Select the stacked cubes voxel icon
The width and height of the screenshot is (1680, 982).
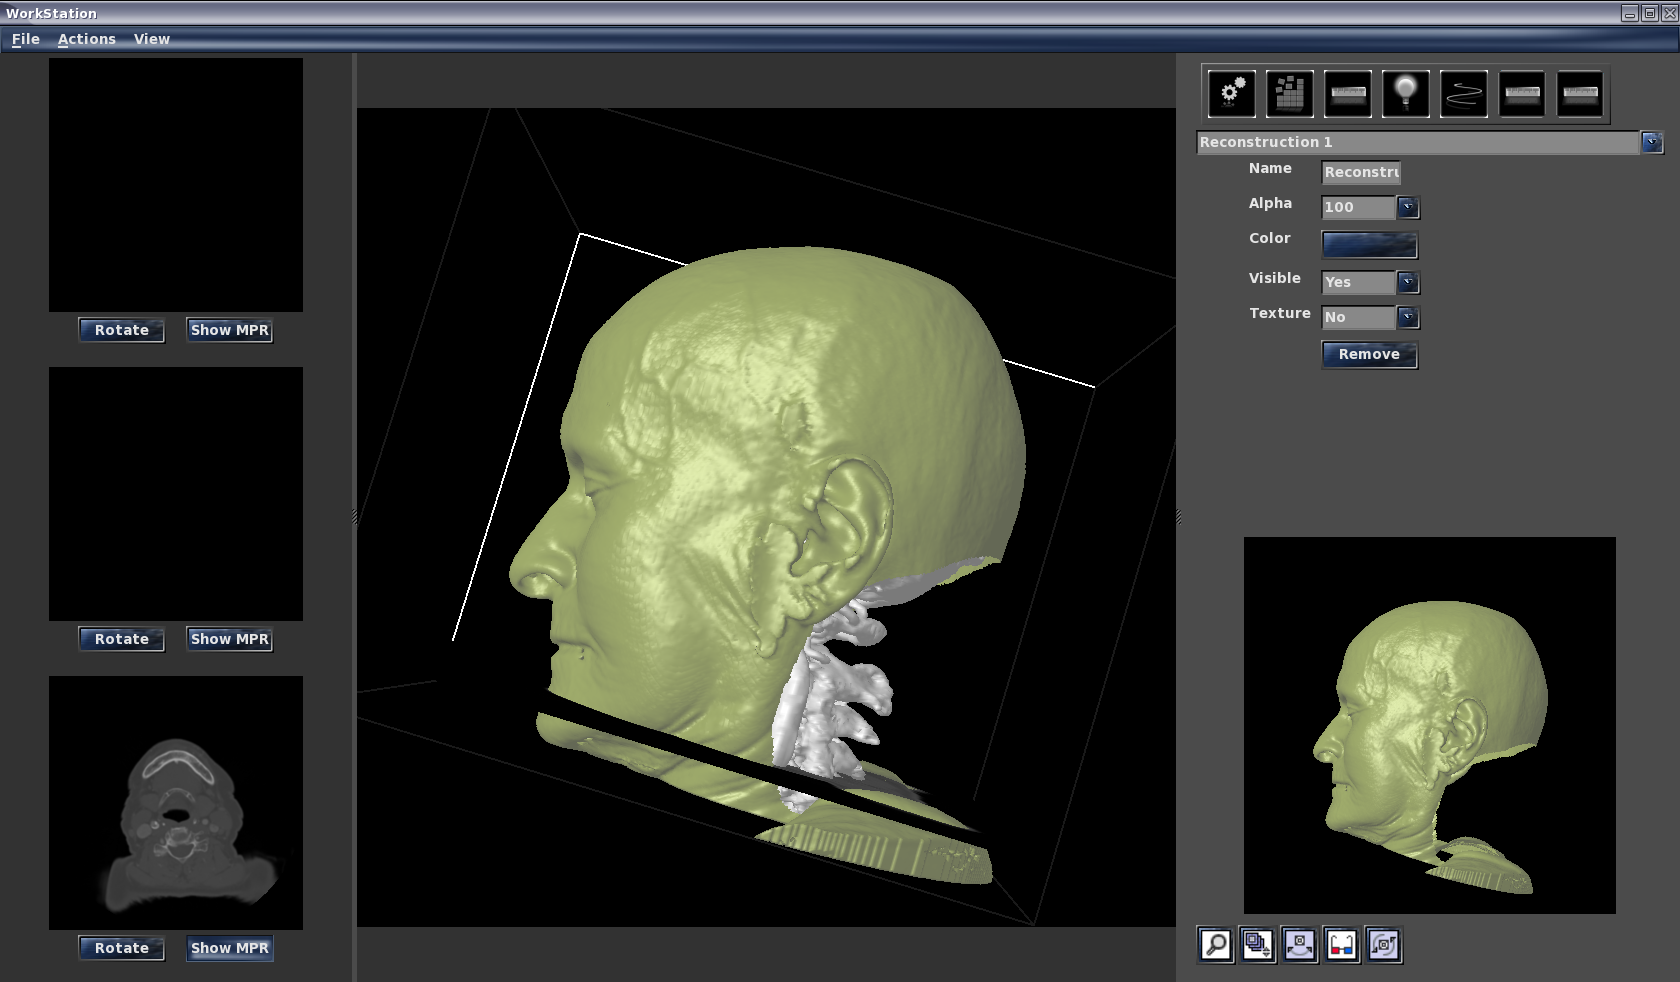tap(1290, 94)
